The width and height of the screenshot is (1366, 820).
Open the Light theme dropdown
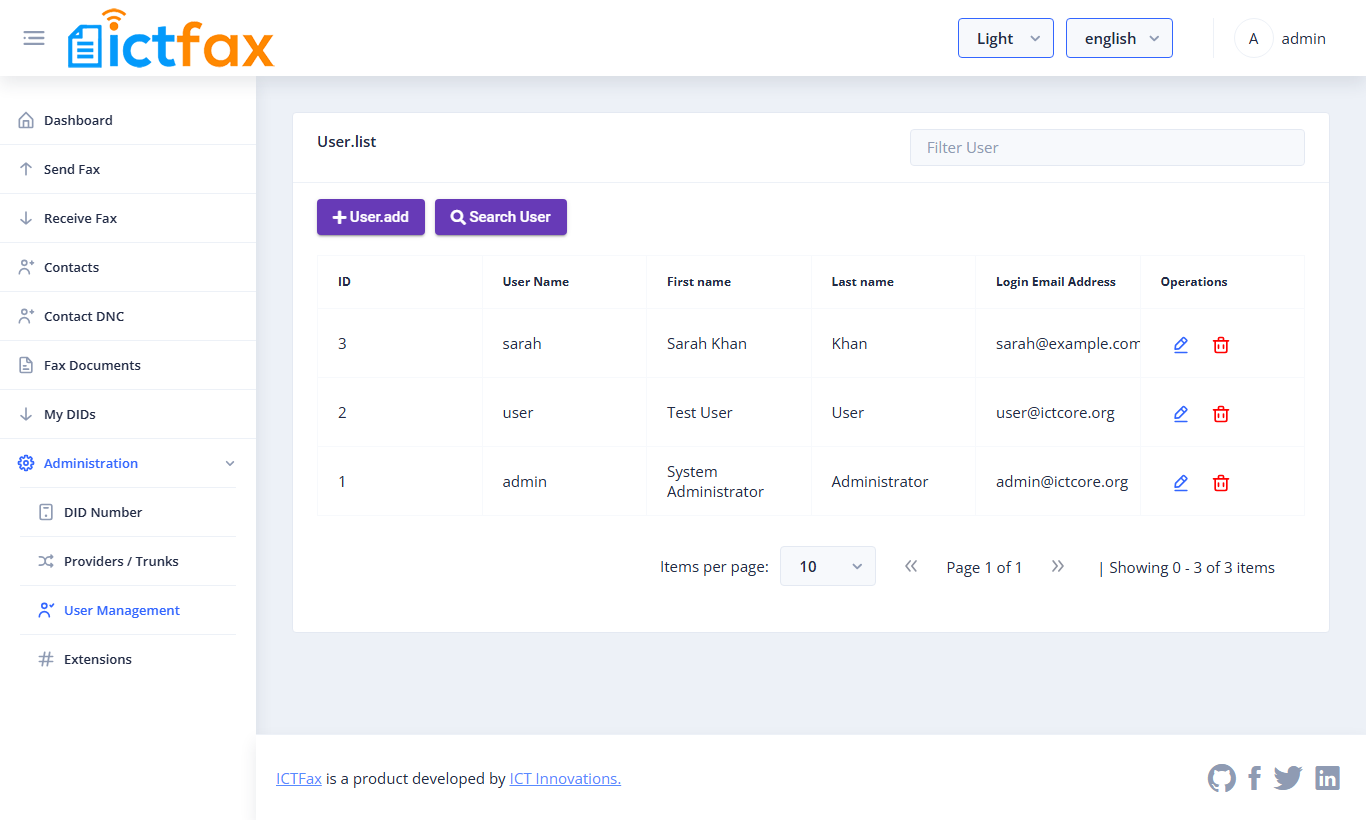click(1006, 38)
